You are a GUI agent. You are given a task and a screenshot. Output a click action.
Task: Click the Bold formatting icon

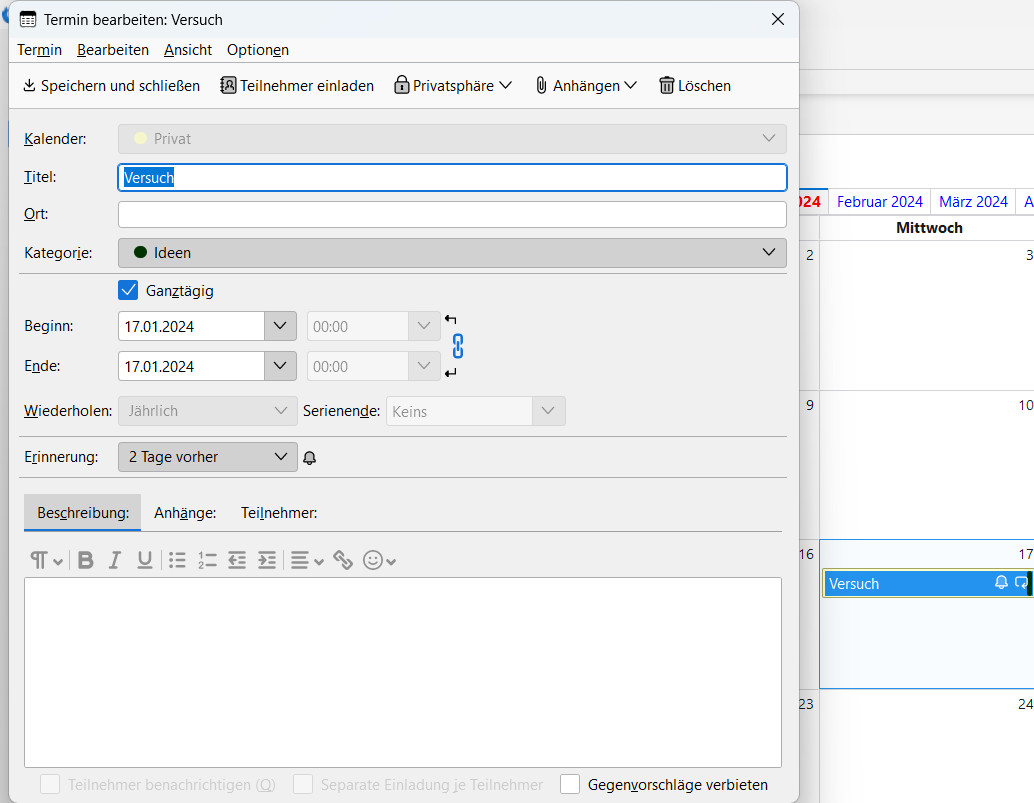click(86, 560)
